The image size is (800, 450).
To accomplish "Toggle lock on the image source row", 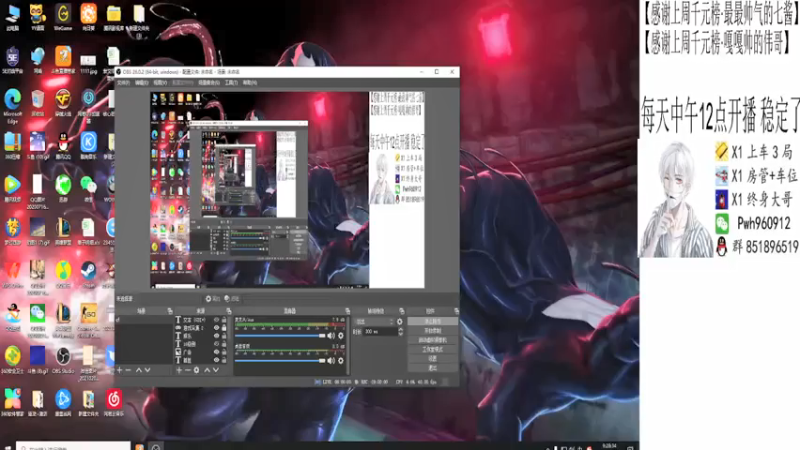I will point(224,352).
